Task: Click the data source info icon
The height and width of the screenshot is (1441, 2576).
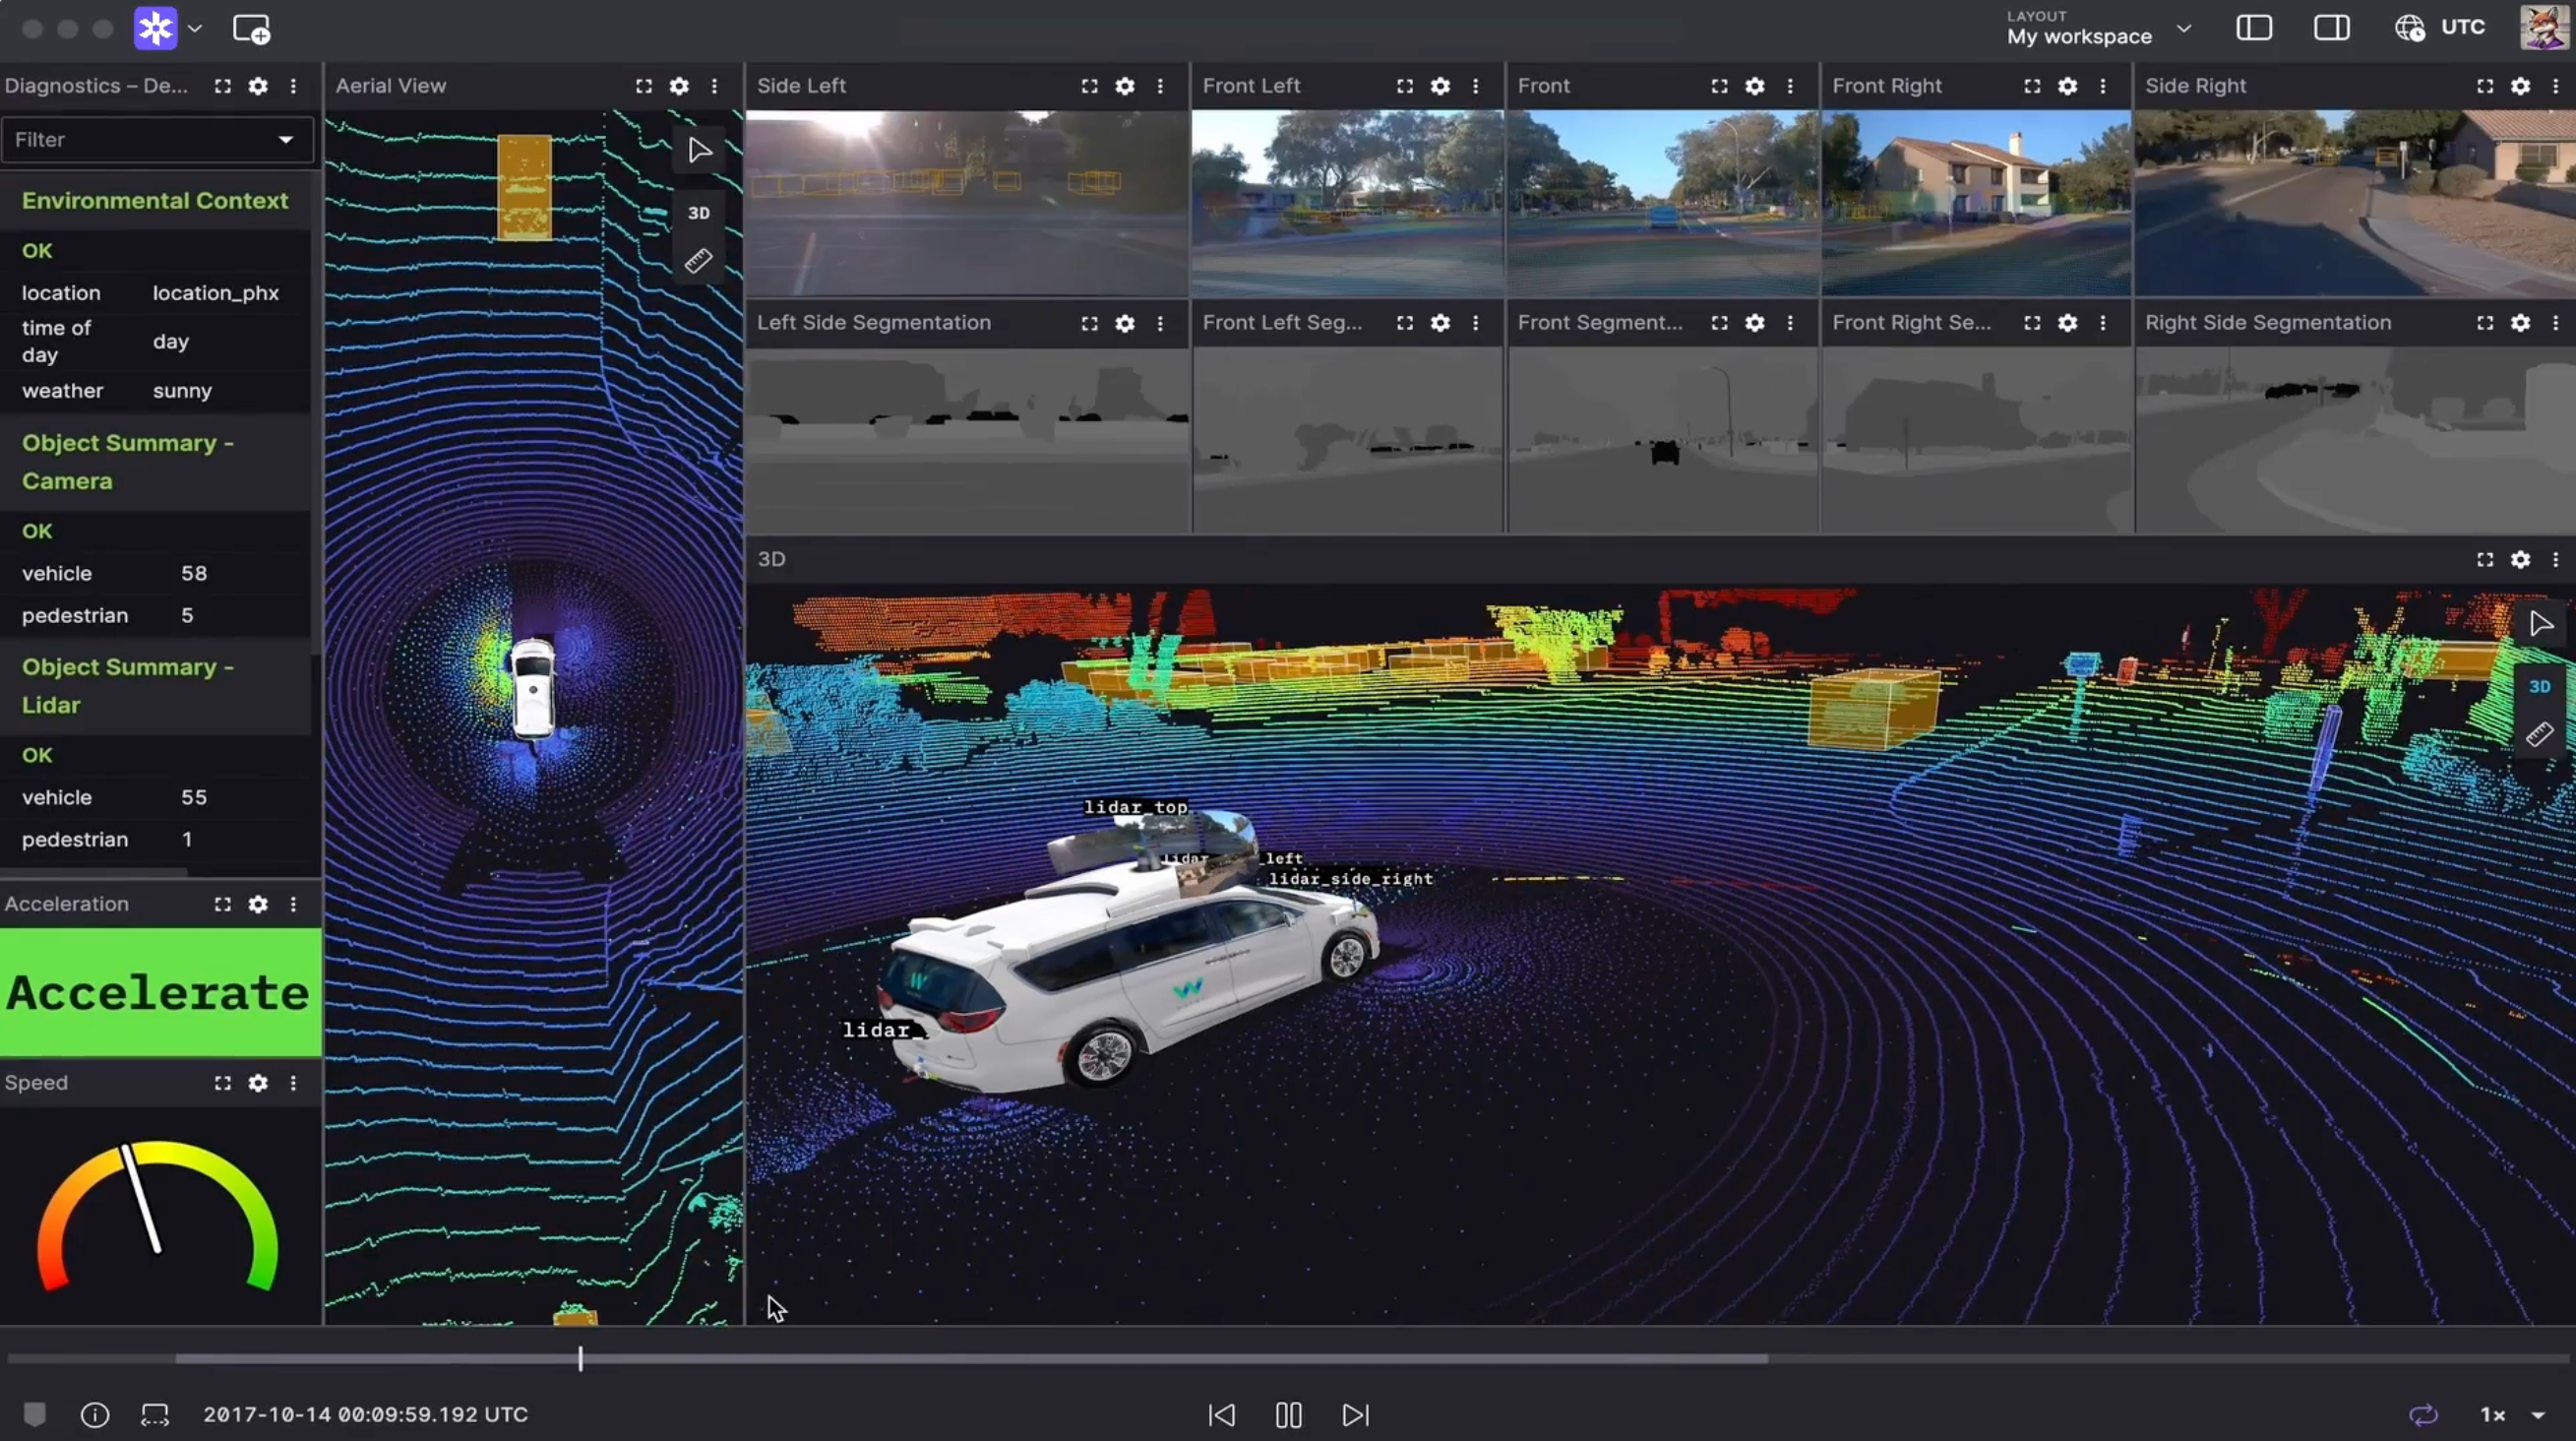Action: (95, 1415)
